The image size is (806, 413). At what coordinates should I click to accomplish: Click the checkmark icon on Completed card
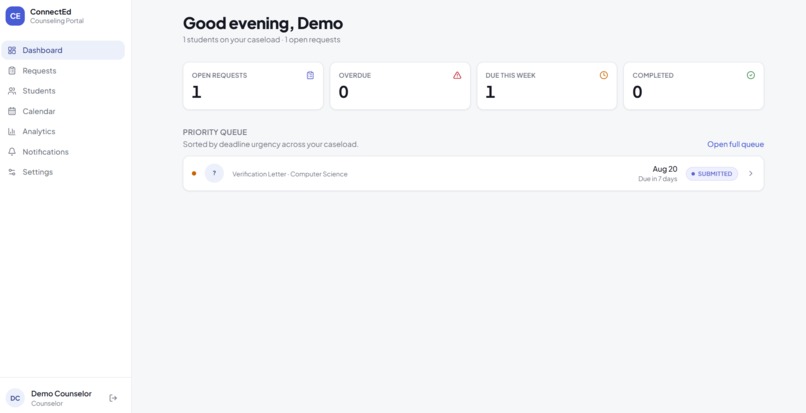point(750,75)
